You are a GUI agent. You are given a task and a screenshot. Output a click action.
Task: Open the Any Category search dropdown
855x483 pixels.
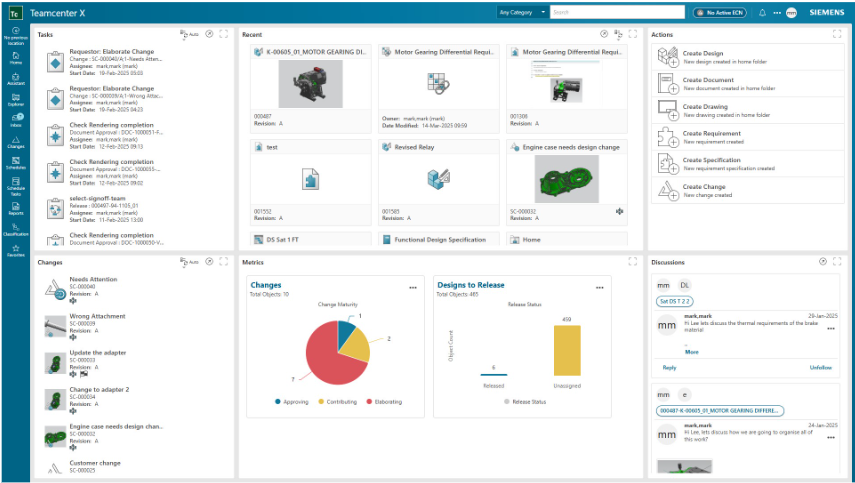click(x=523, y=13)
